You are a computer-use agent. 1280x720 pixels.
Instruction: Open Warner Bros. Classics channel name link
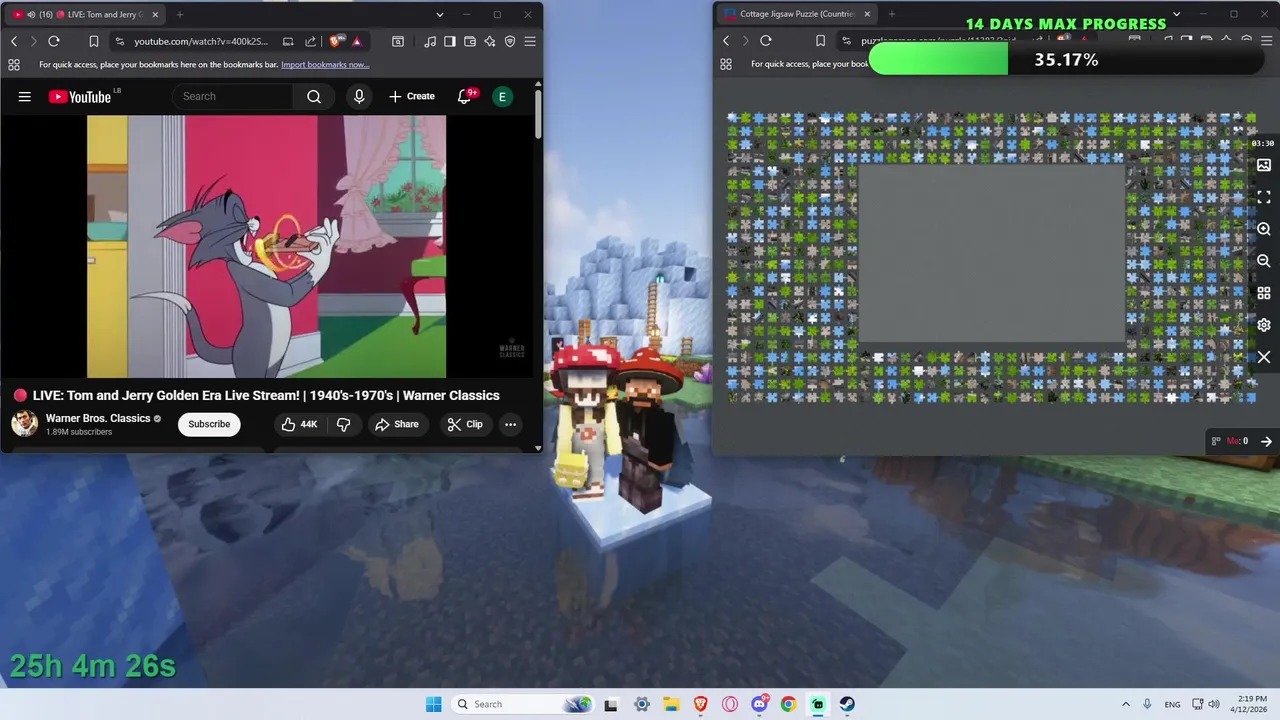click(x=98, y=418)
